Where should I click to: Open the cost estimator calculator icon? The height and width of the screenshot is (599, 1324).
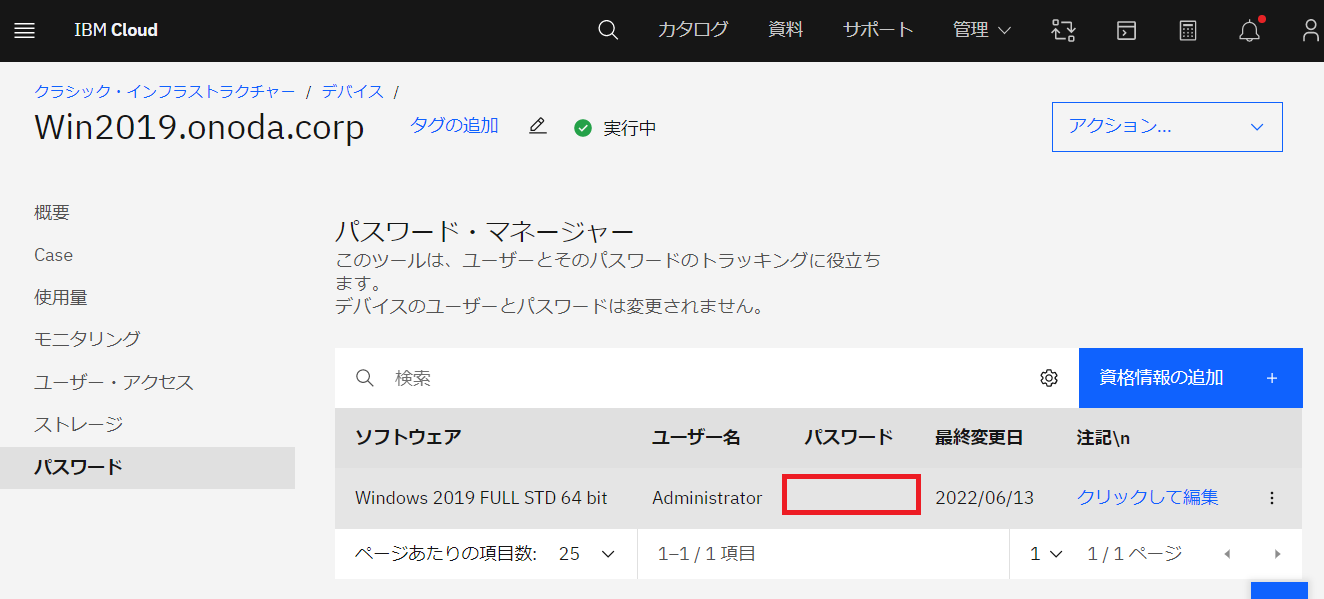pyautogui.click(x=1188, y=30)
